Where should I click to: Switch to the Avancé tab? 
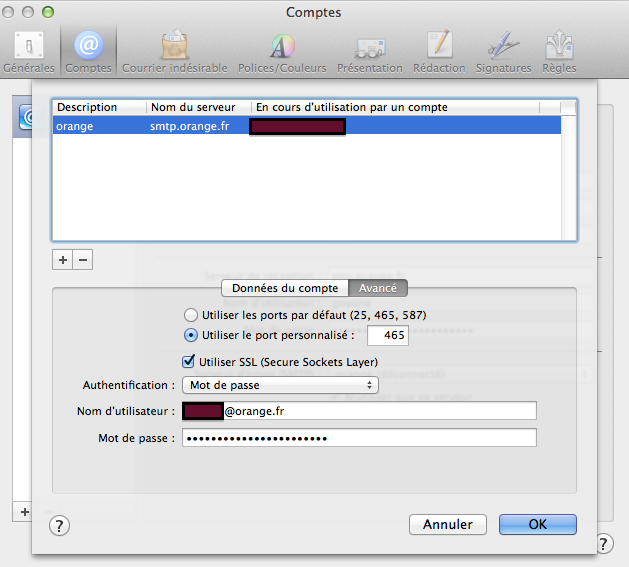(378, 288)
